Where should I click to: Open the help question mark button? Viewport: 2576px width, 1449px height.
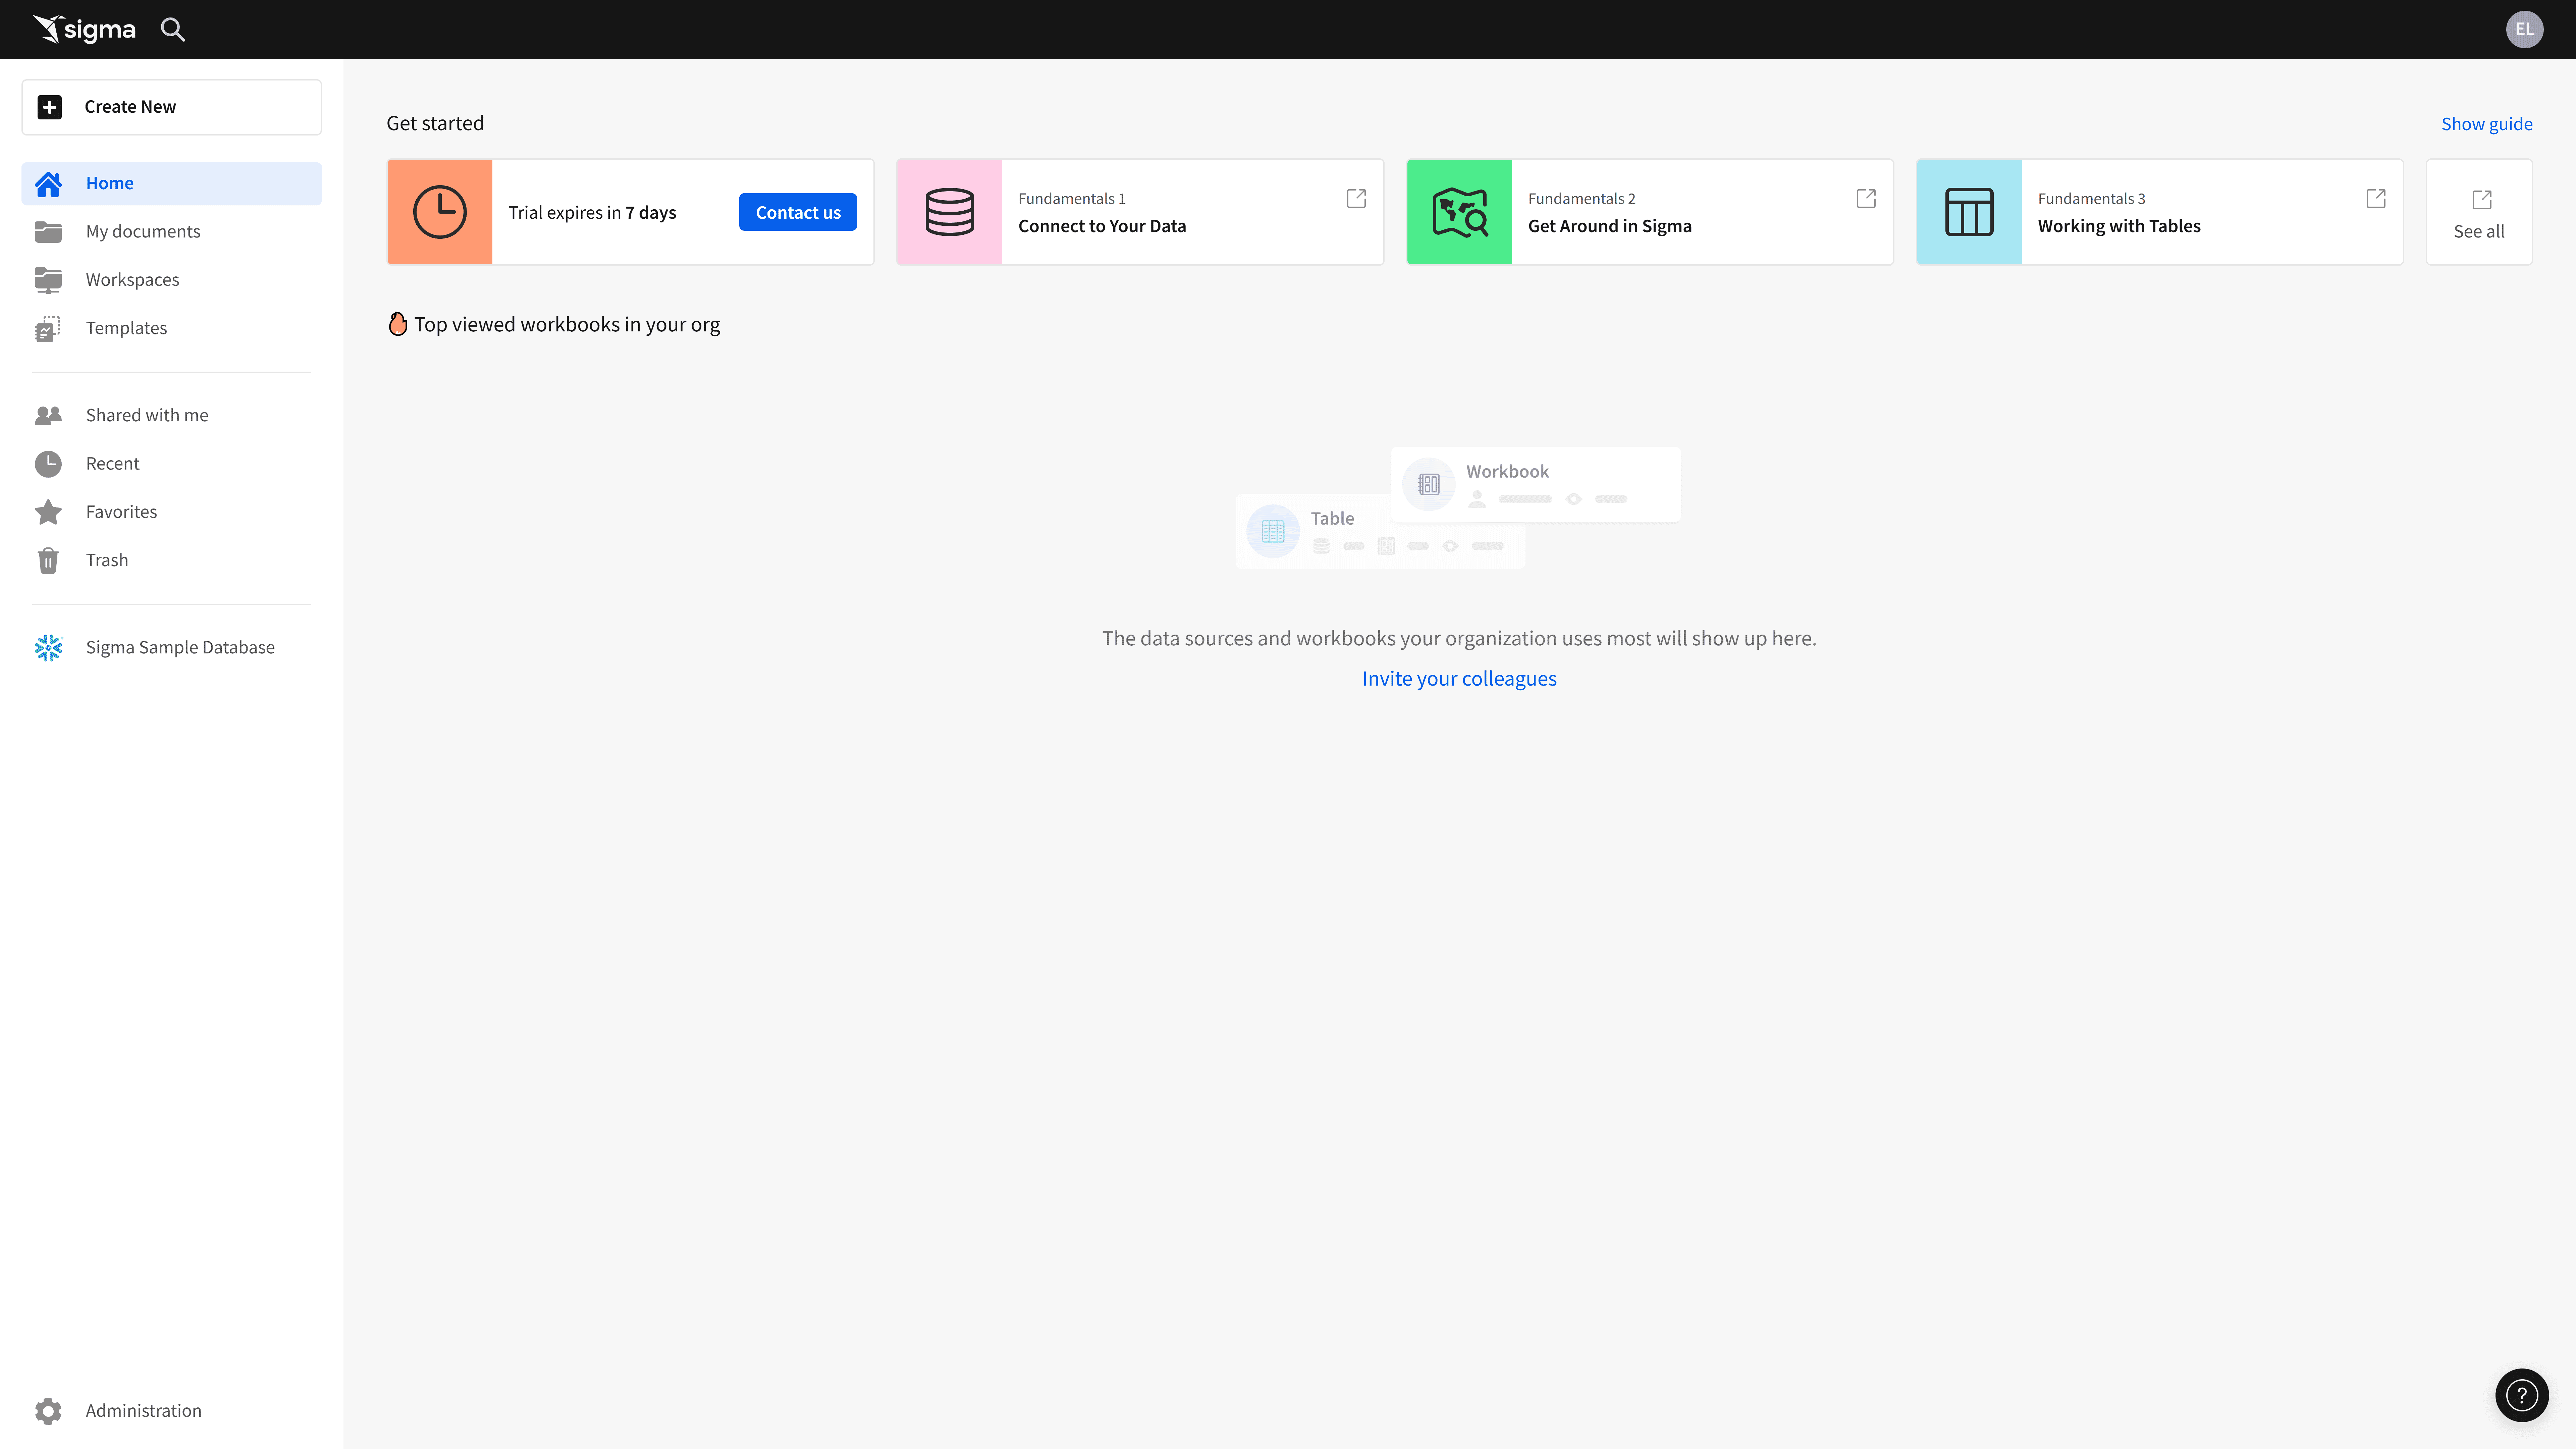2522,1395
